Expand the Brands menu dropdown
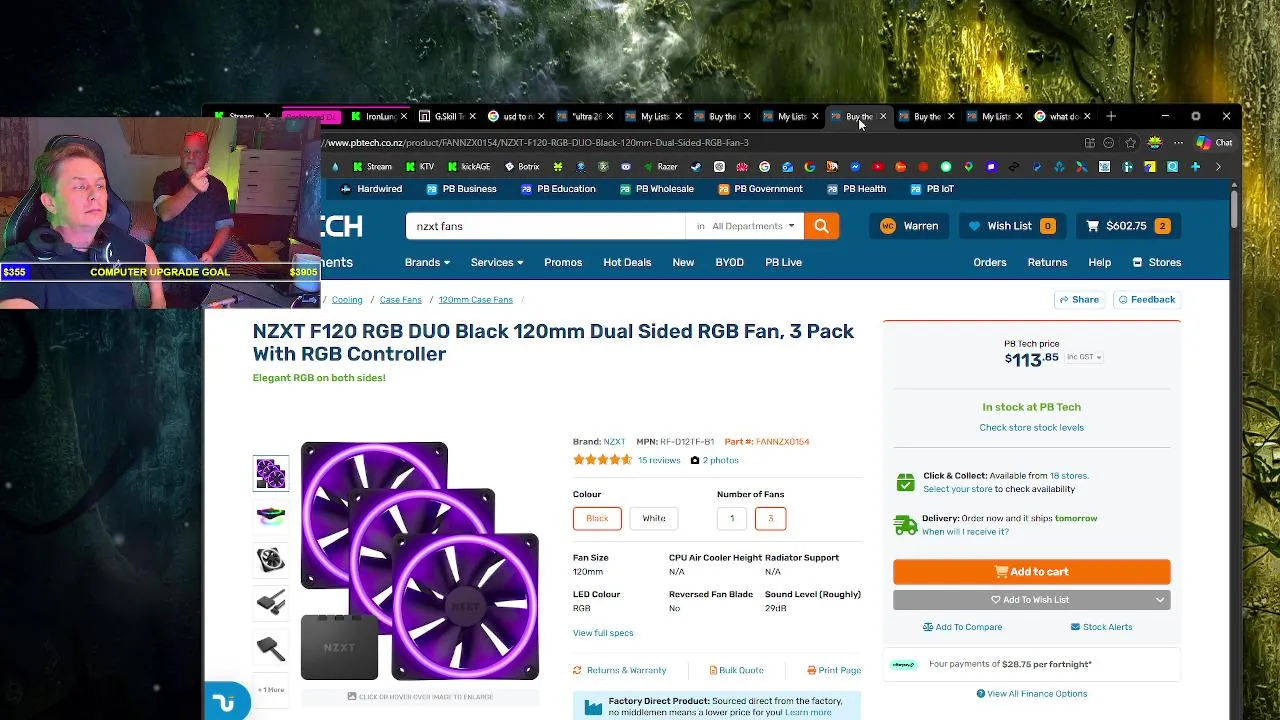 (427, 262)
